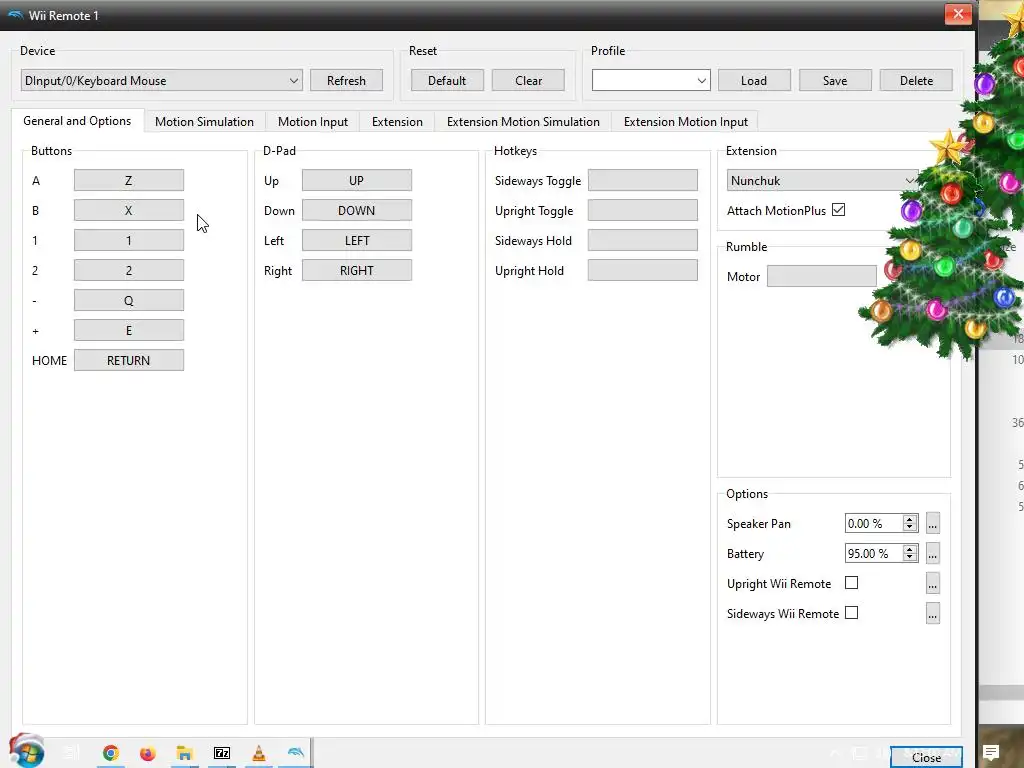
Task: Expand the Extension Nunchuk dropdown
Action: 823,180
